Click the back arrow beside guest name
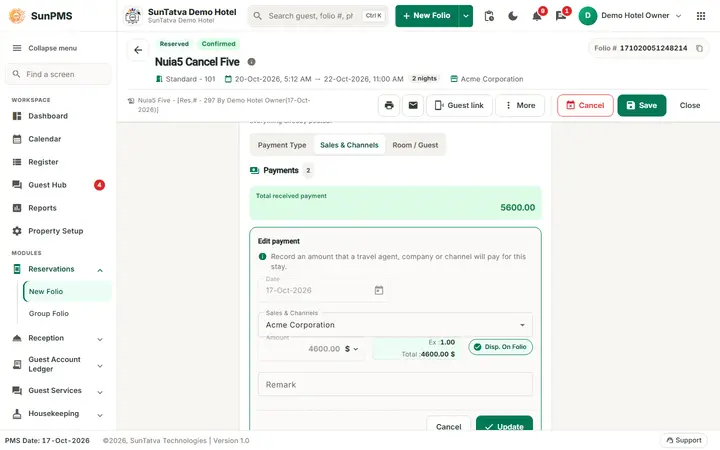This screenshot has height=450, width=720. [138, 50]
